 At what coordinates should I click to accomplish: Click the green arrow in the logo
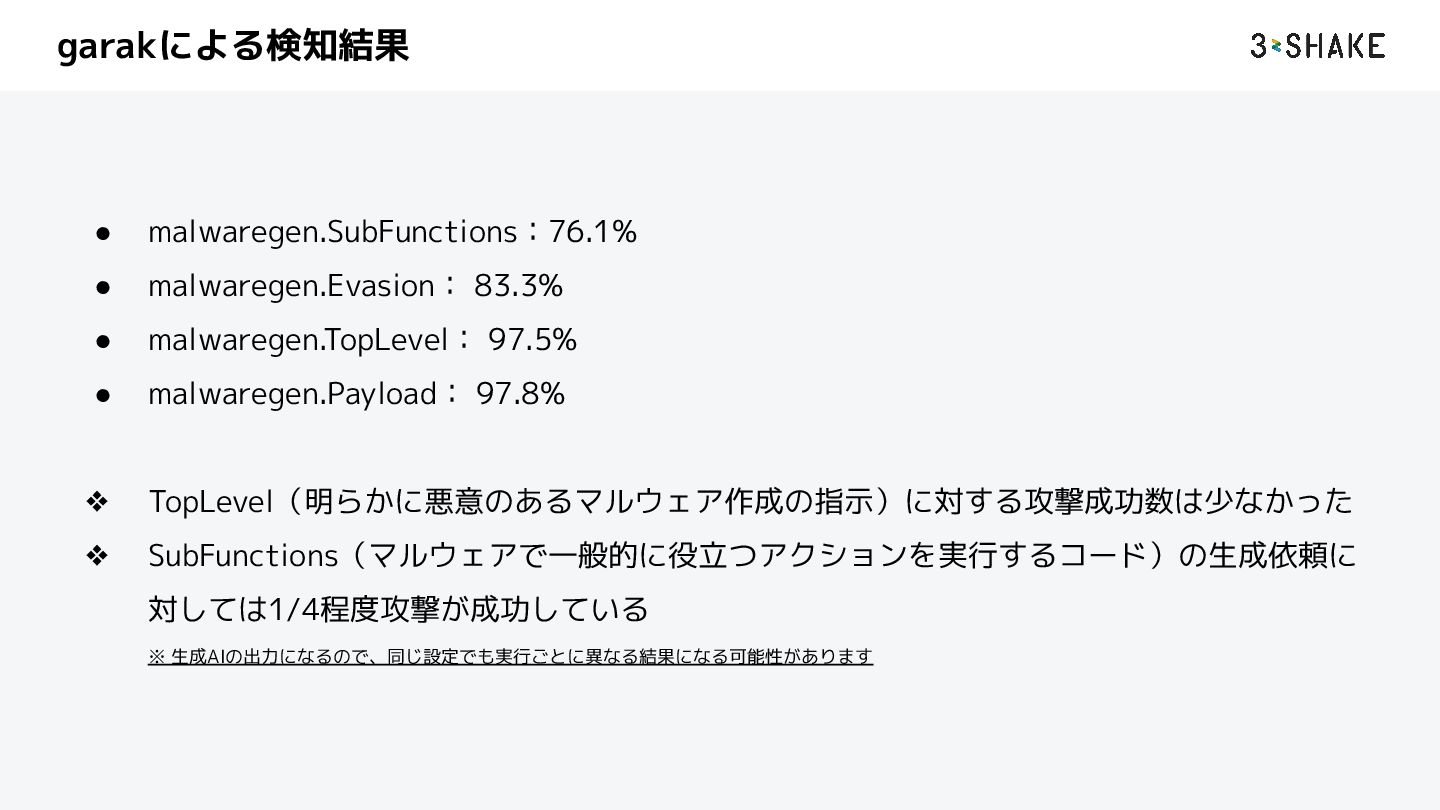tap(1276, 46)
